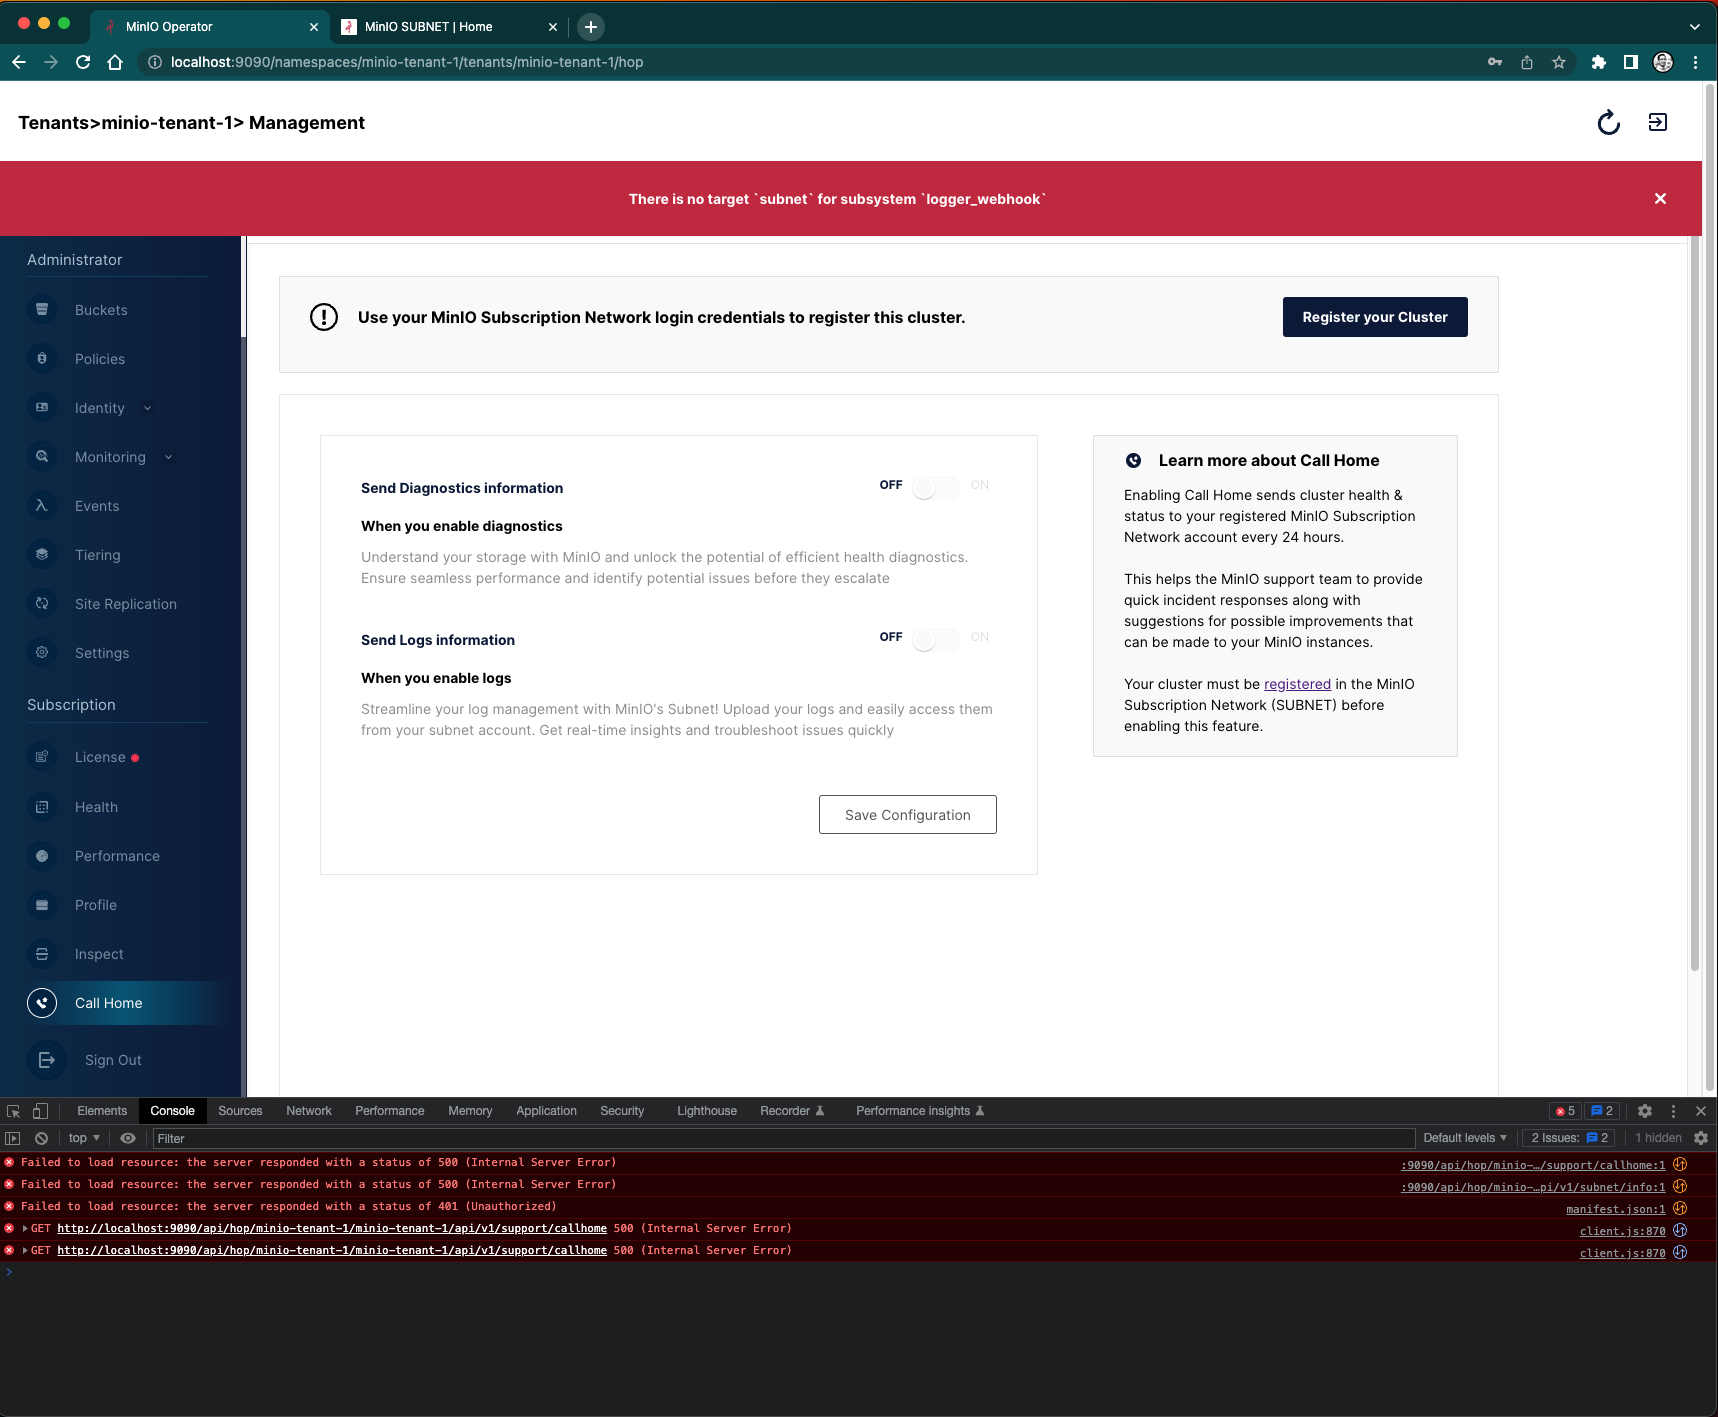Open the DevTools Lighthouse tab

coord(707,1111)
